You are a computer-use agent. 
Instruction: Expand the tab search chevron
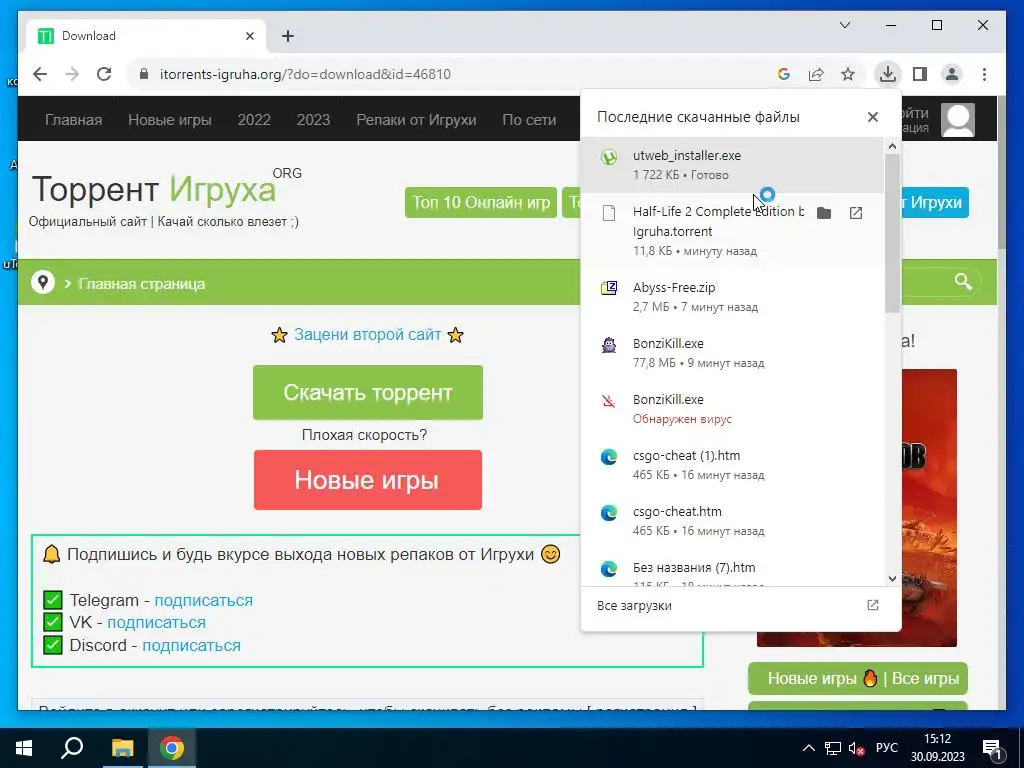844,25
